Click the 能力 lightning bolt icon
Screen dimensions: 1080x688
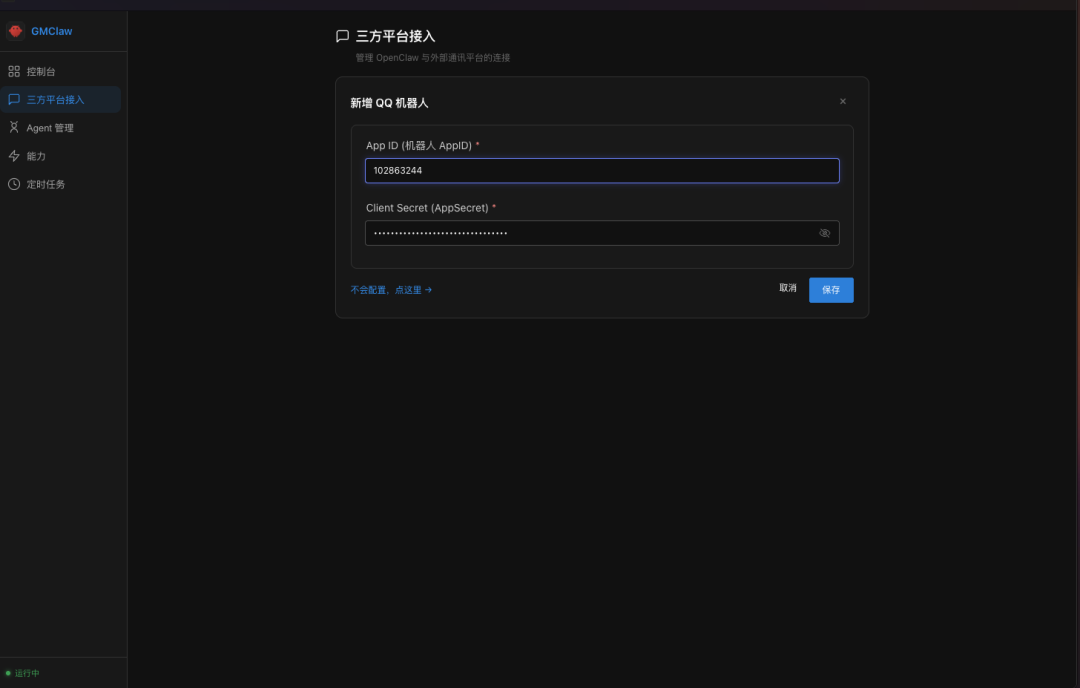click(x=14, y=156)
